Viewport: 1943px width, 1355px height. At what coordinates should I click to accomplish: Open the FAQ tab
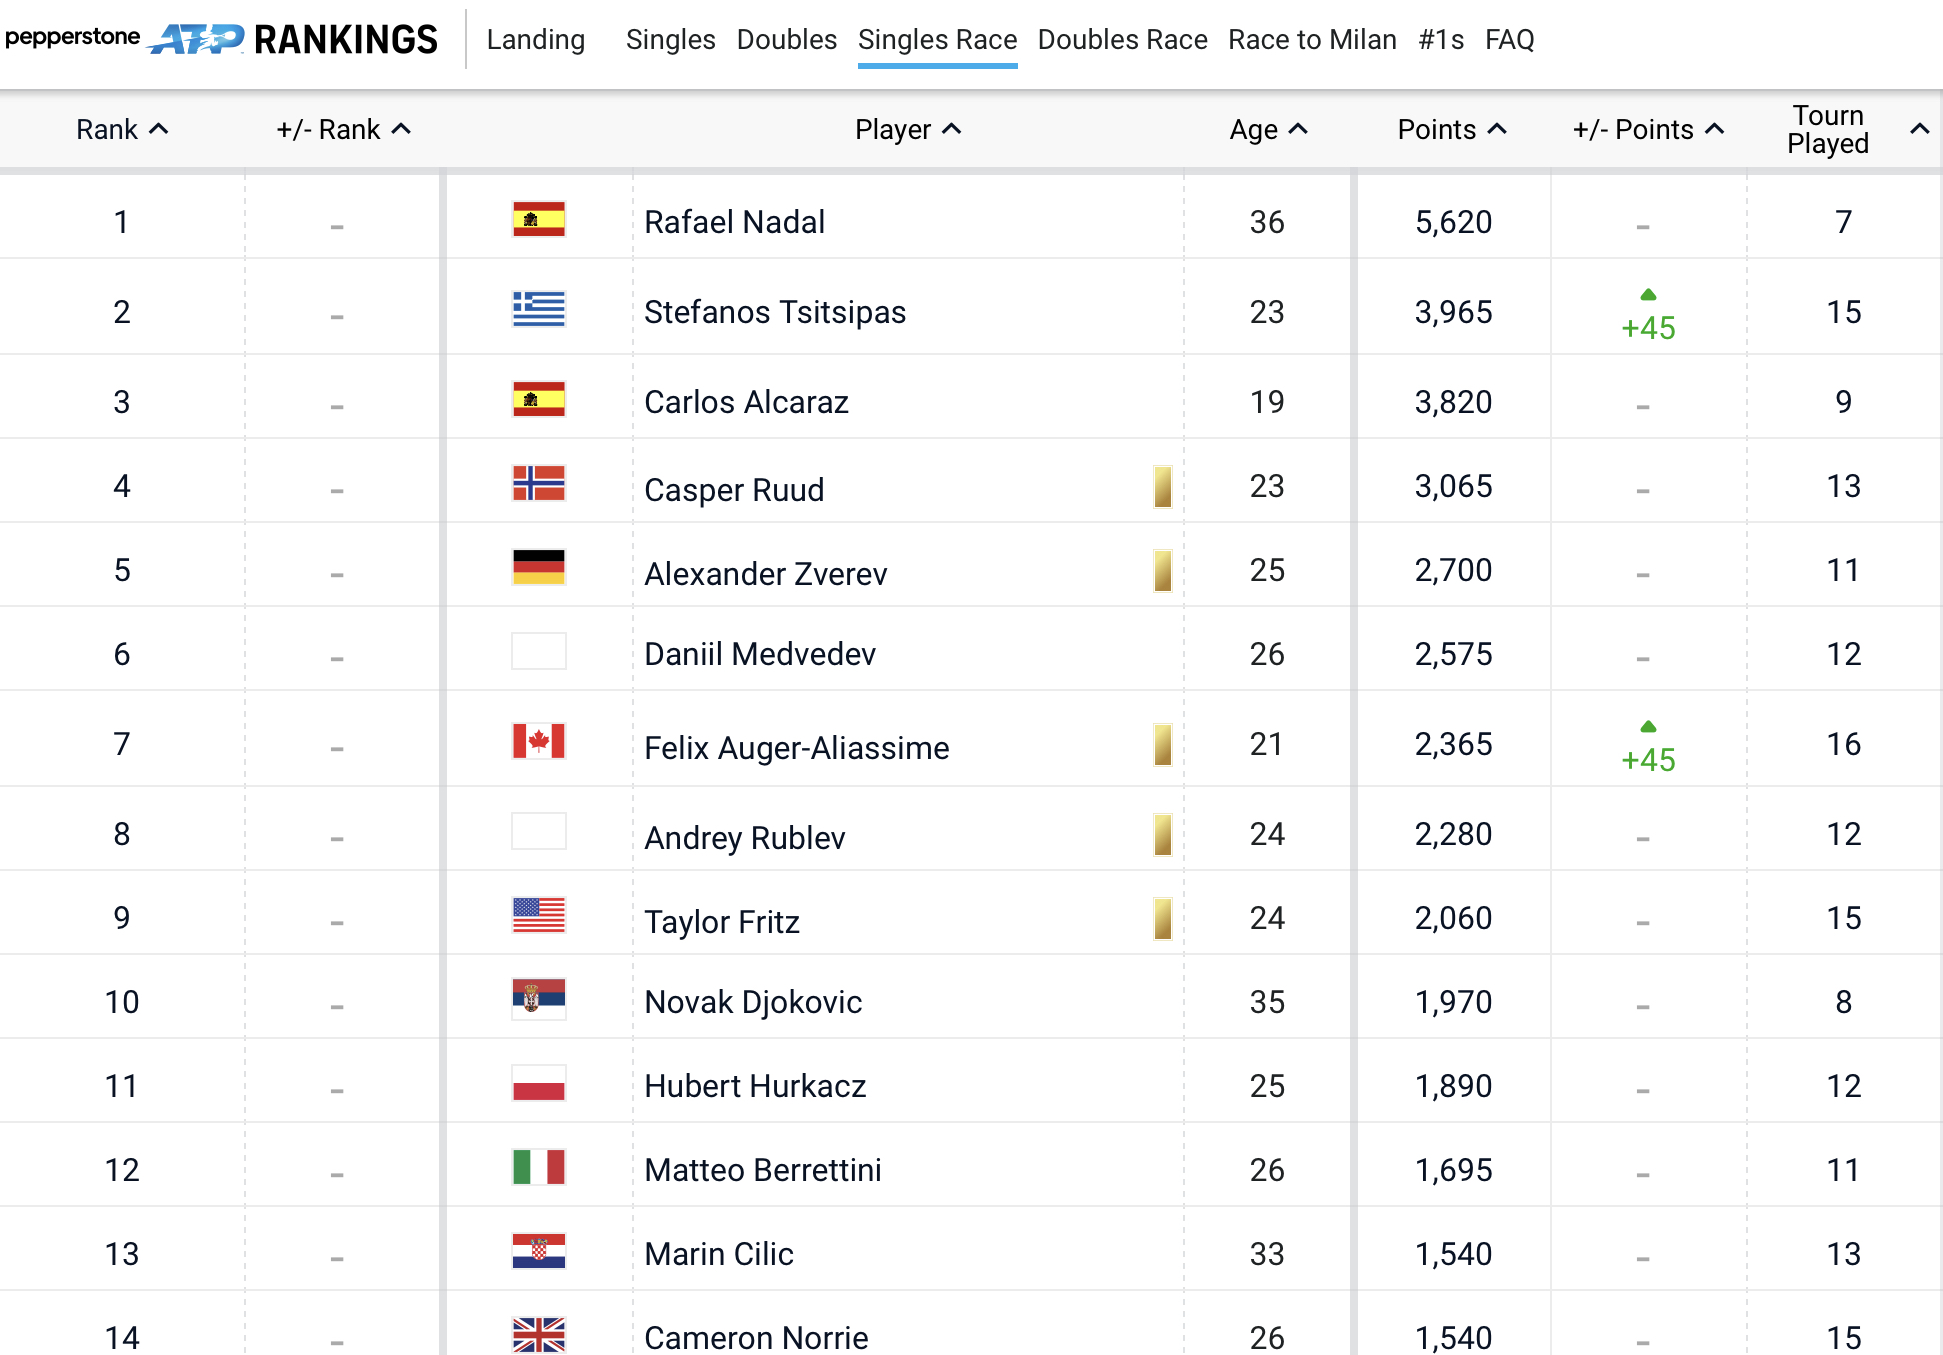1509,40
